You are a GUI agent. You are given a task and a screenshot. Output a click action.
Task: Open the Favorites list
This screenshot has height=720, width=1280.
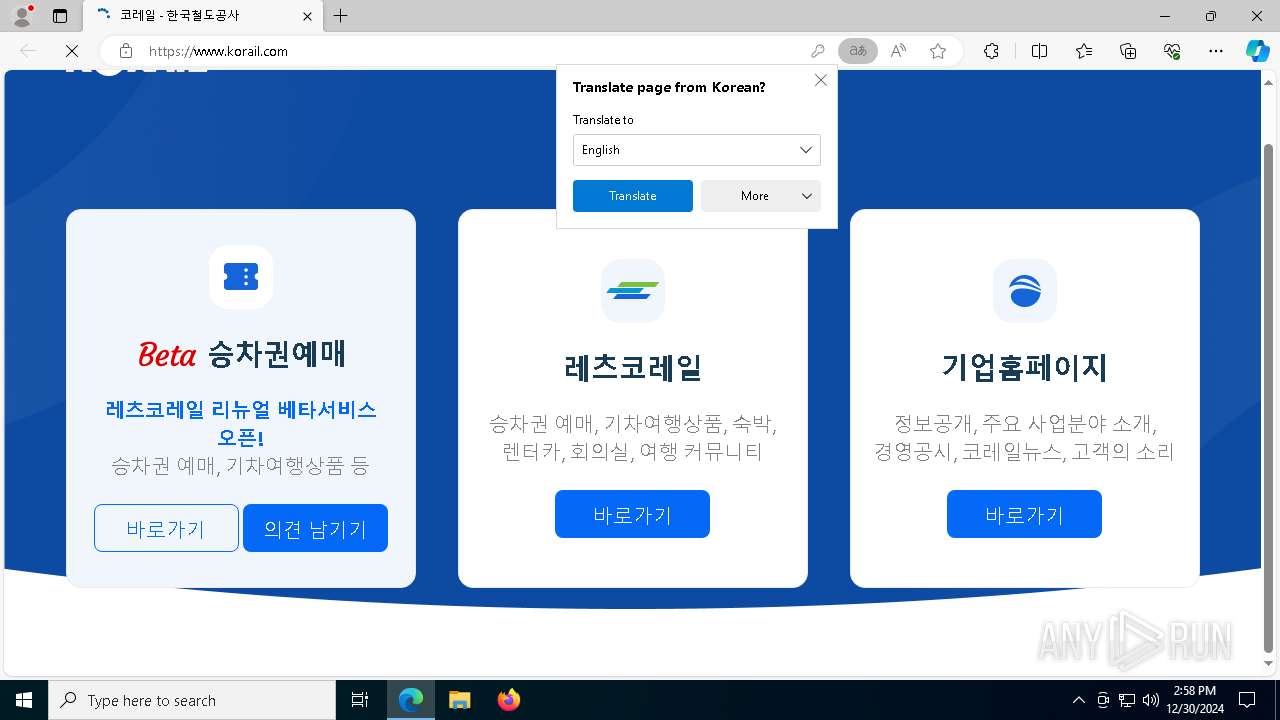pos(1084,51)
